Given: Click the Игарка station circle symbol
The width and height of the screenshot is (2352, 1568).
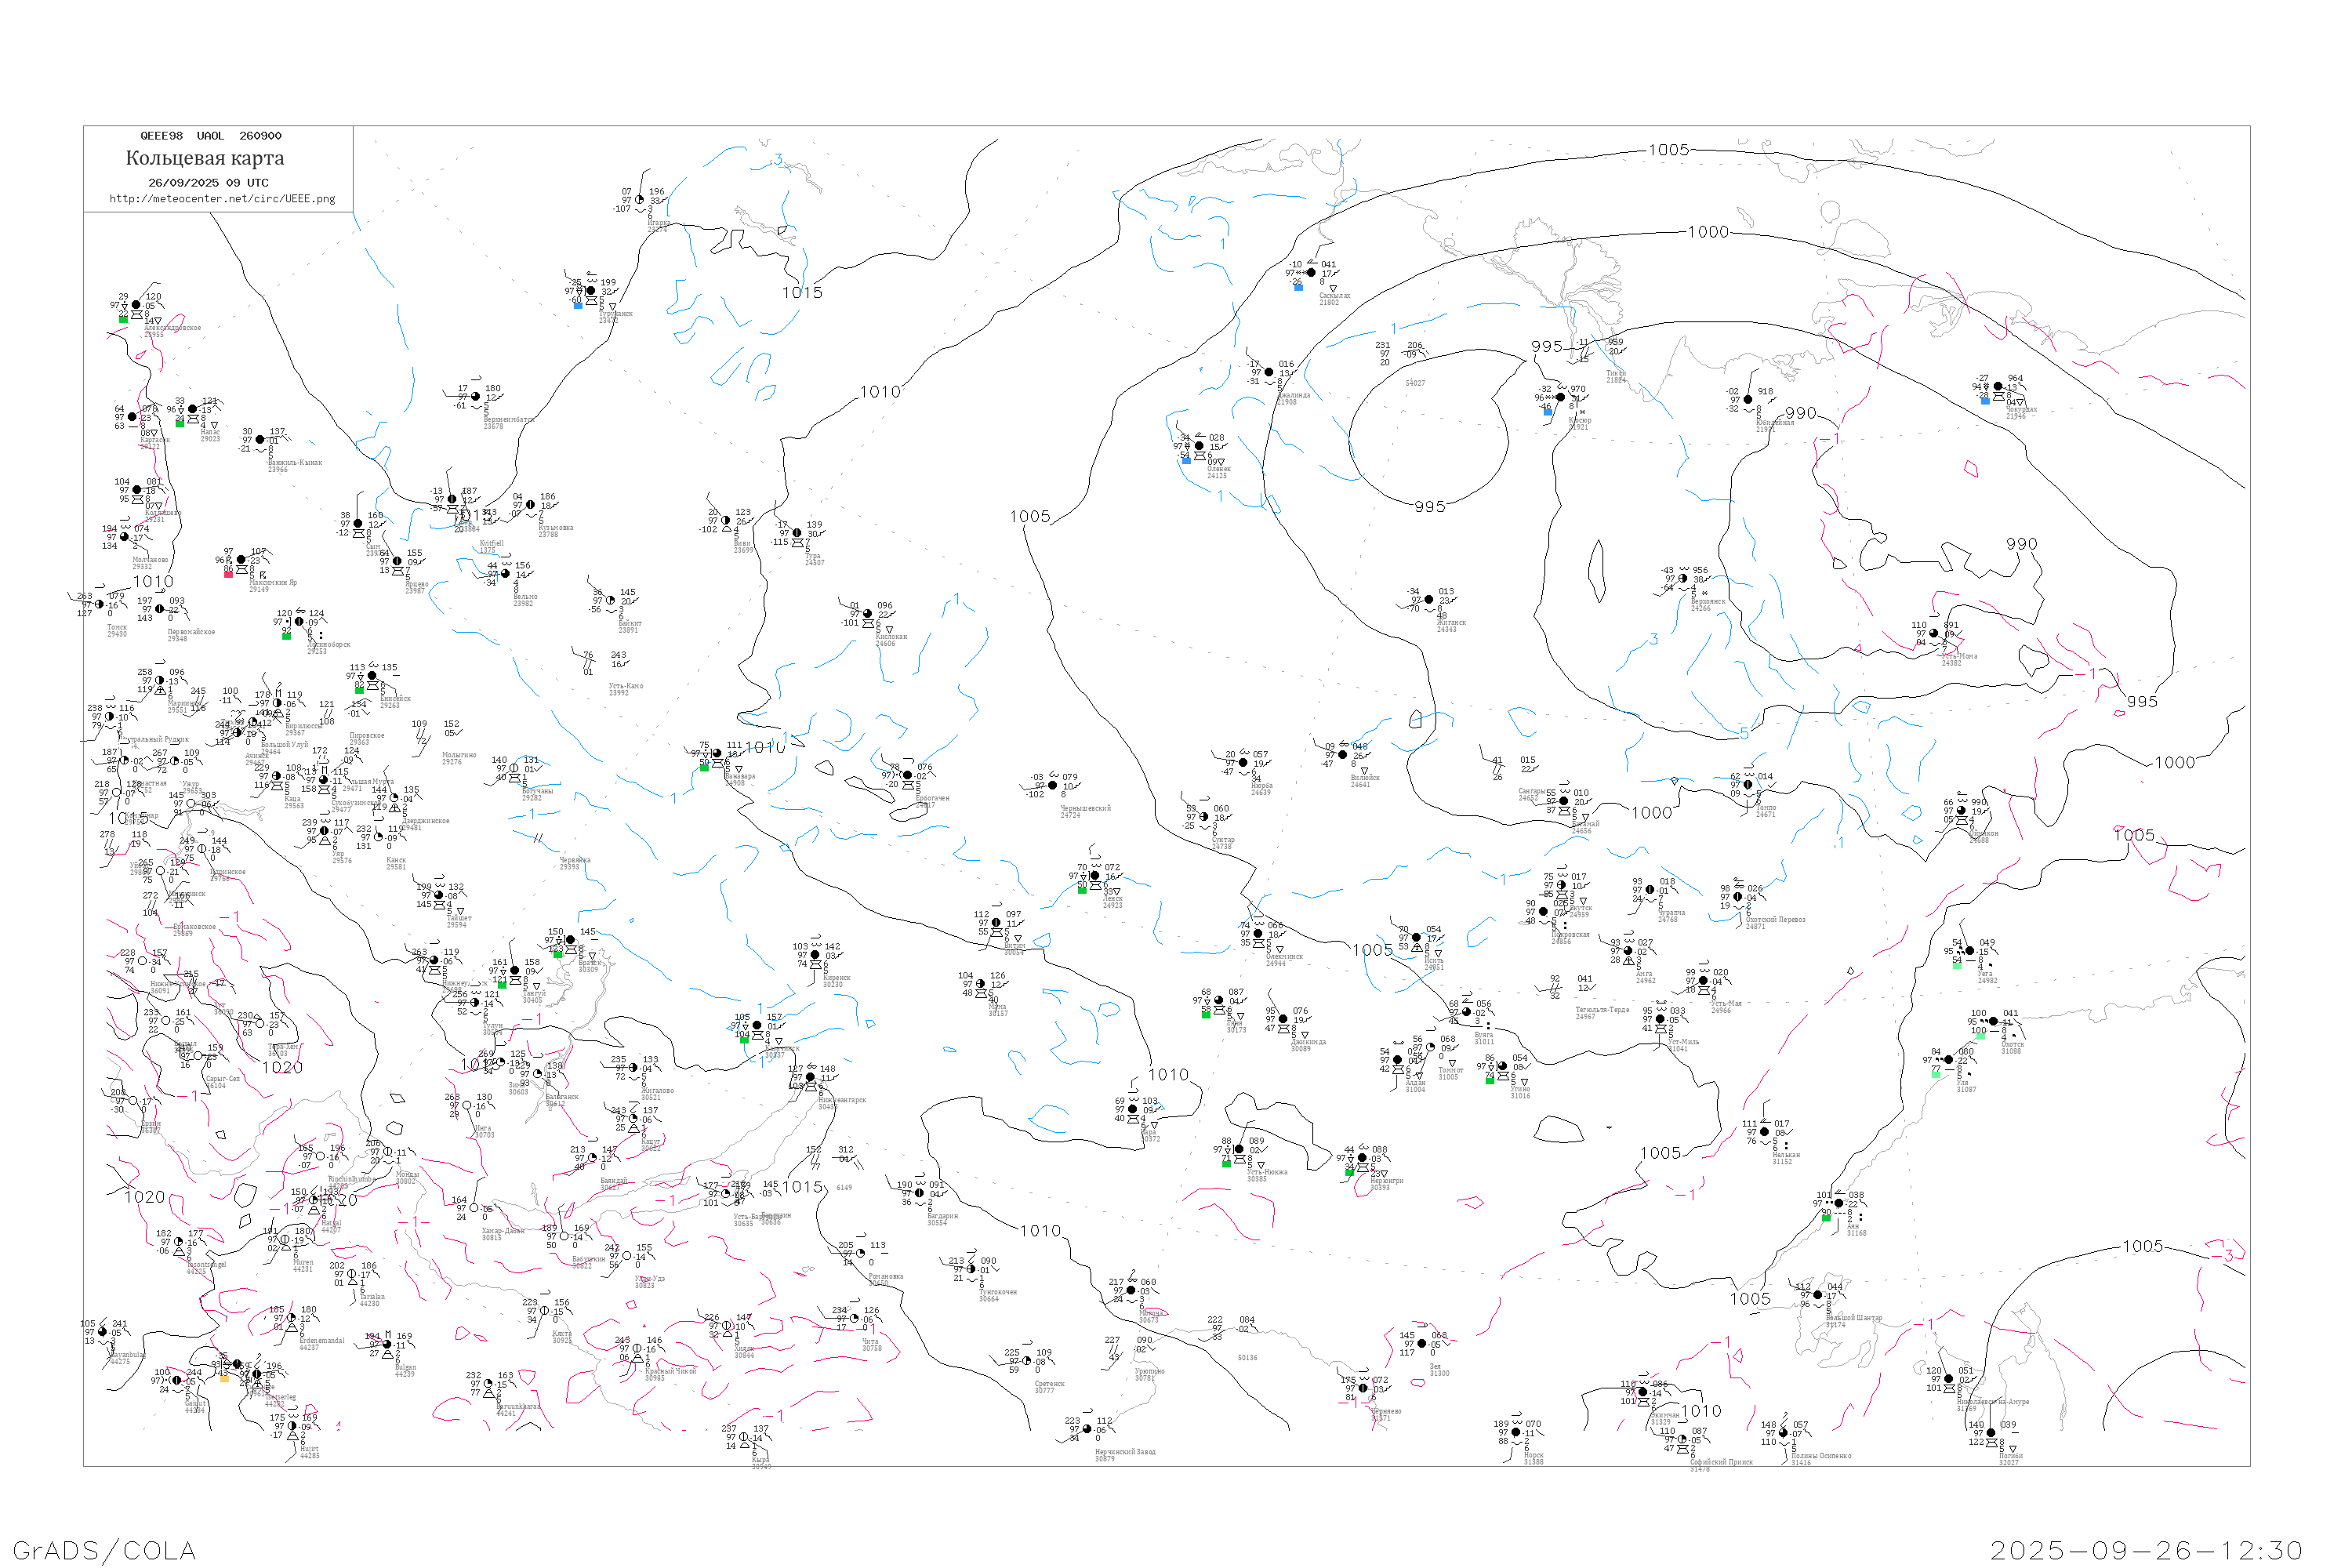Looking at the screenshot, I should (640, 200).
